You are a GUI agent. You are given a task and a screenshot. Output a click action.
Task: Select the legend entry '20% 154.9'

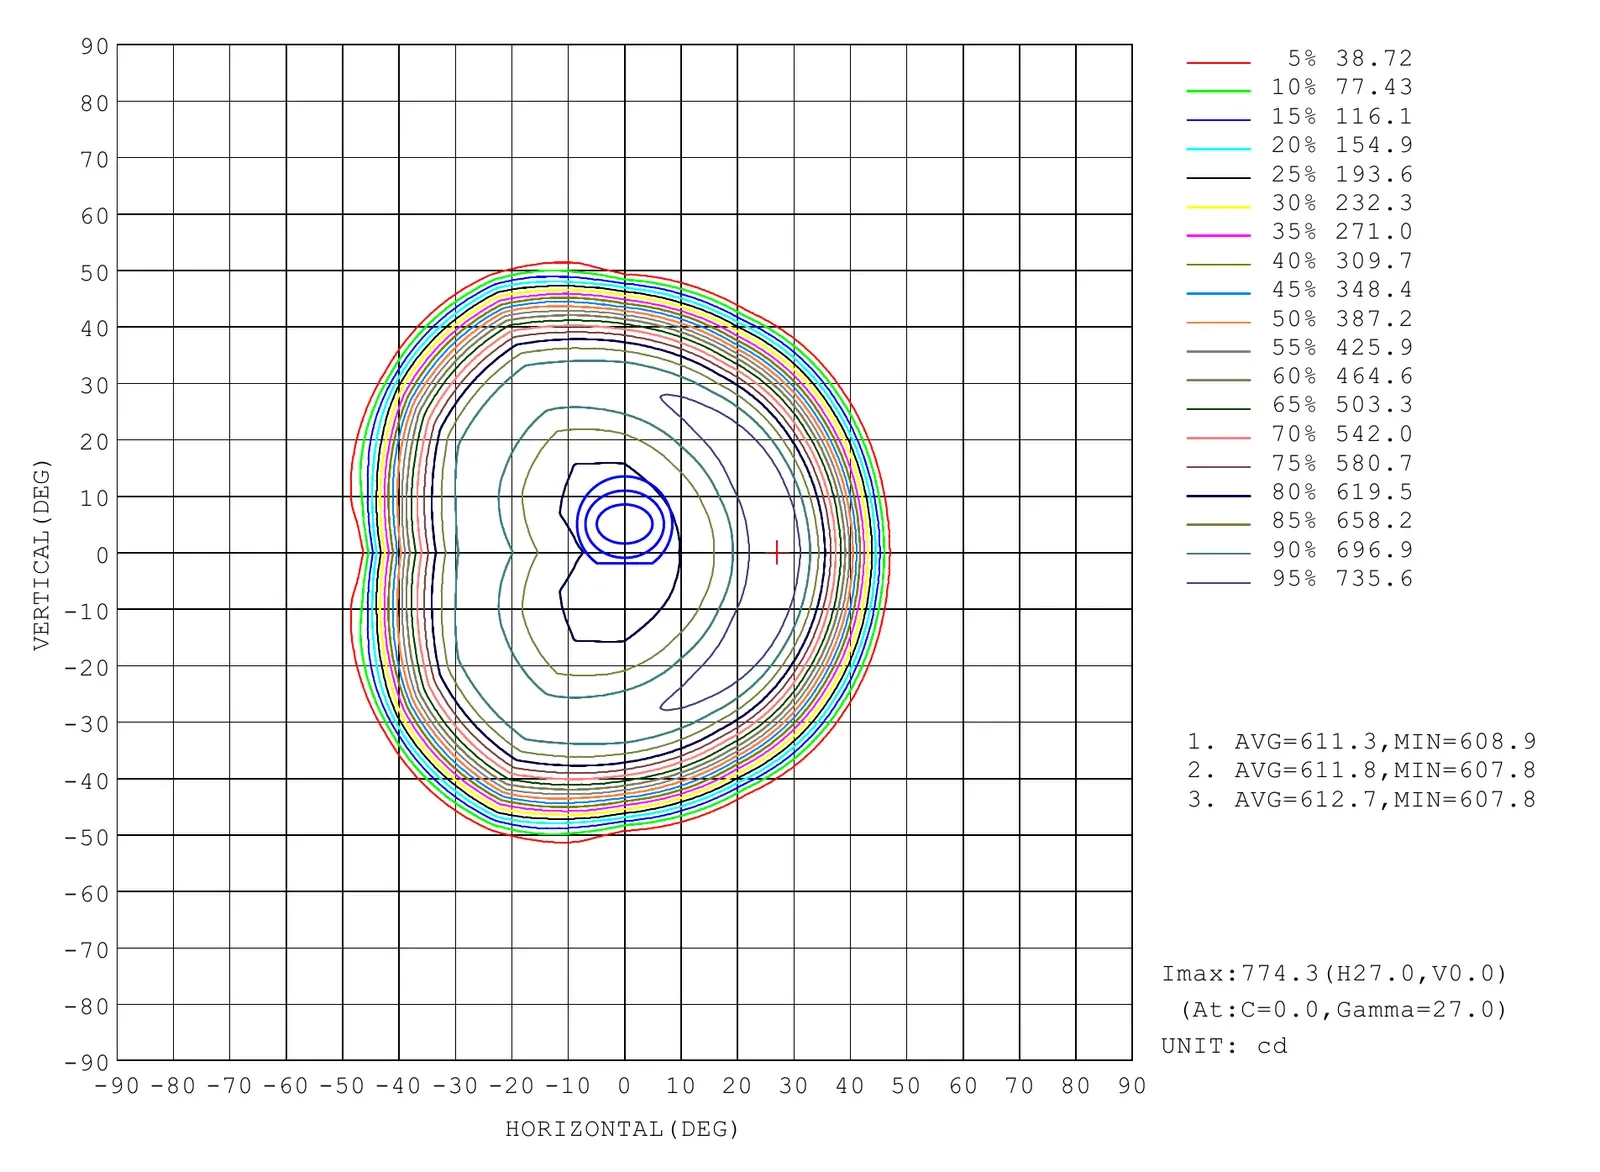coord(1299,146)
